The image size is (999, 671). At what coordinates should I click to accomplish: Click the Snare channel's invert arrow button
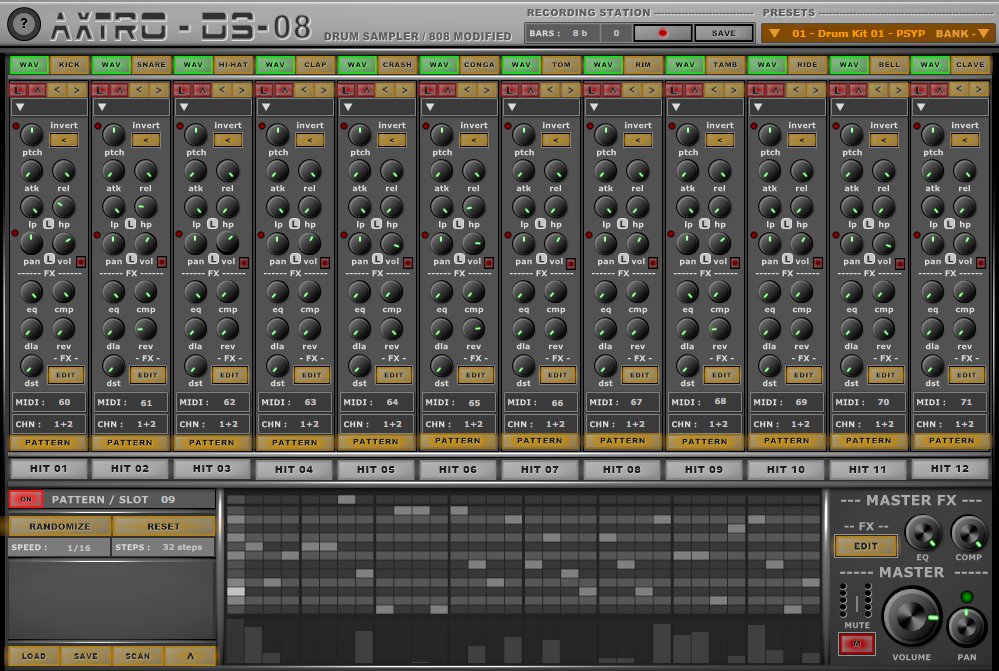pyautogui.click(x=146, y=140)
